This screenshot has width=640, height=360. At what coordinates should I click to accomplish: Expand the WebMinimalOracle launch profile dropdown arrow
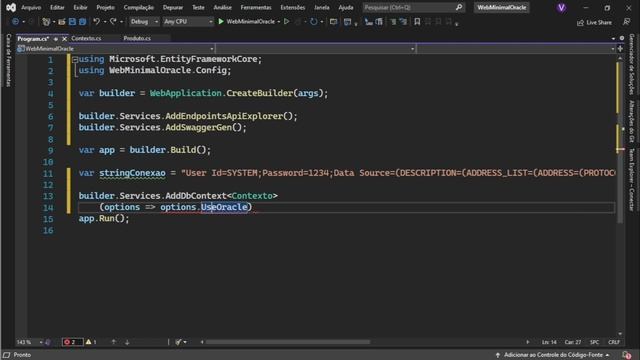(279, 22)
